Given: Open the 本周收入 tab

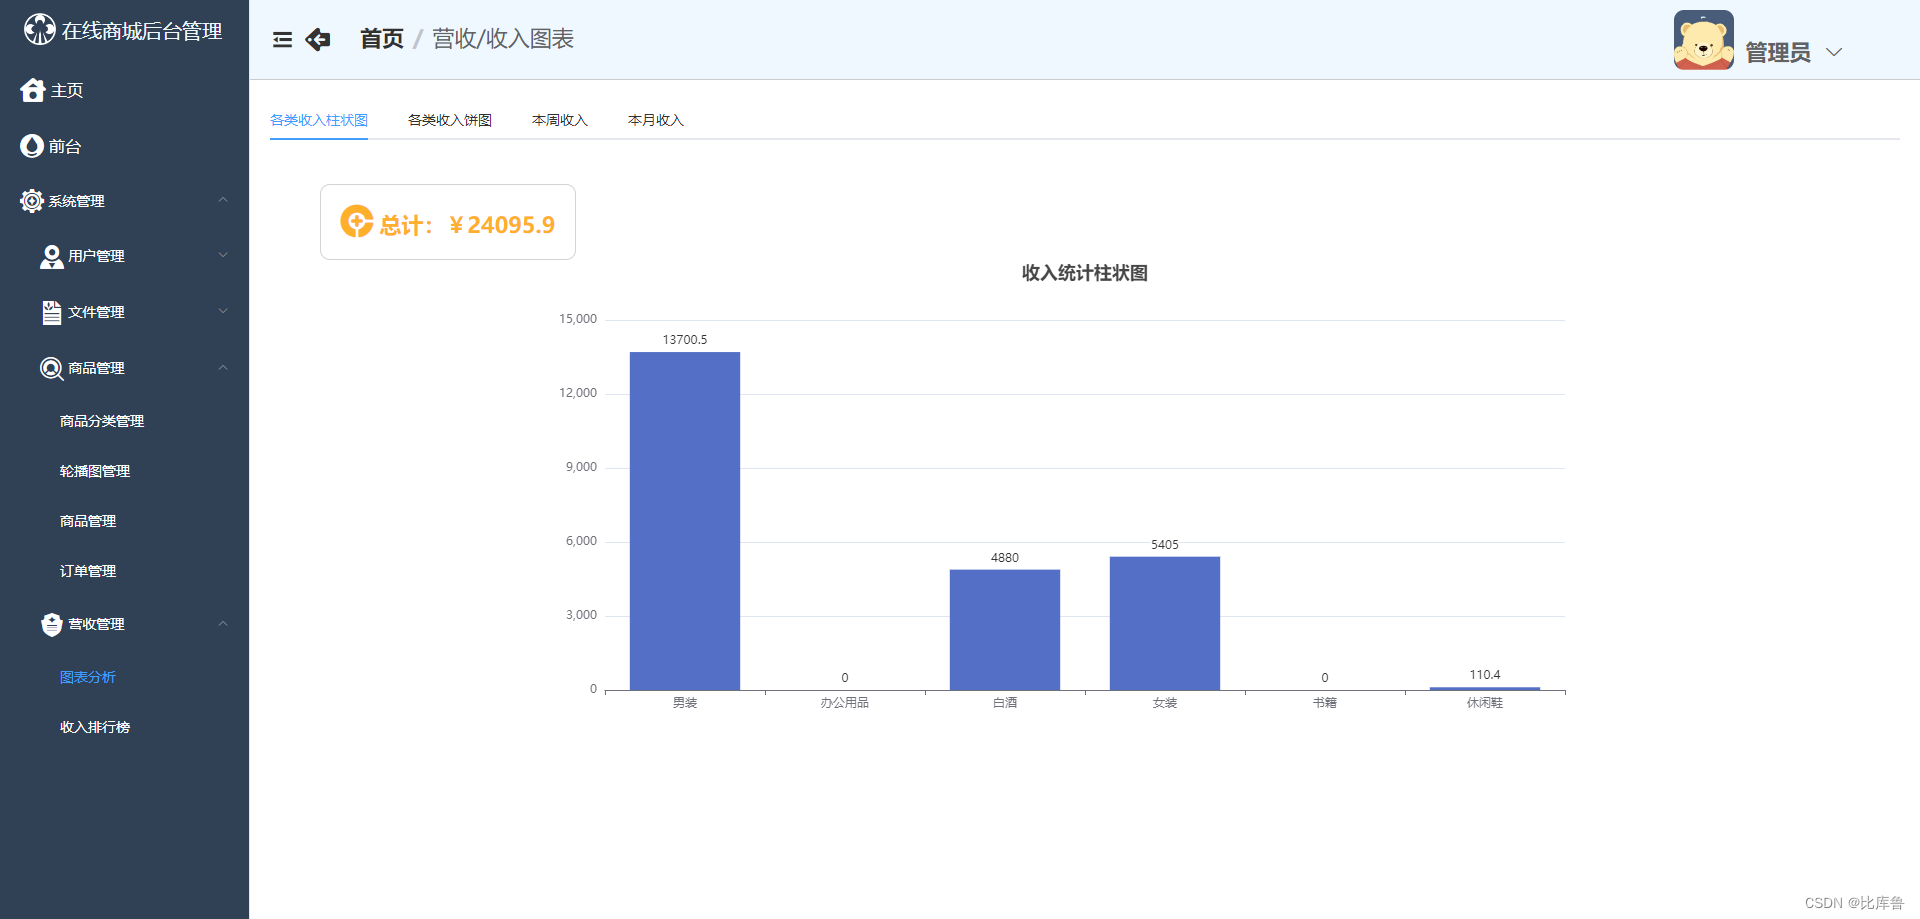Looking at the screenshot, I should click(559, 119).
